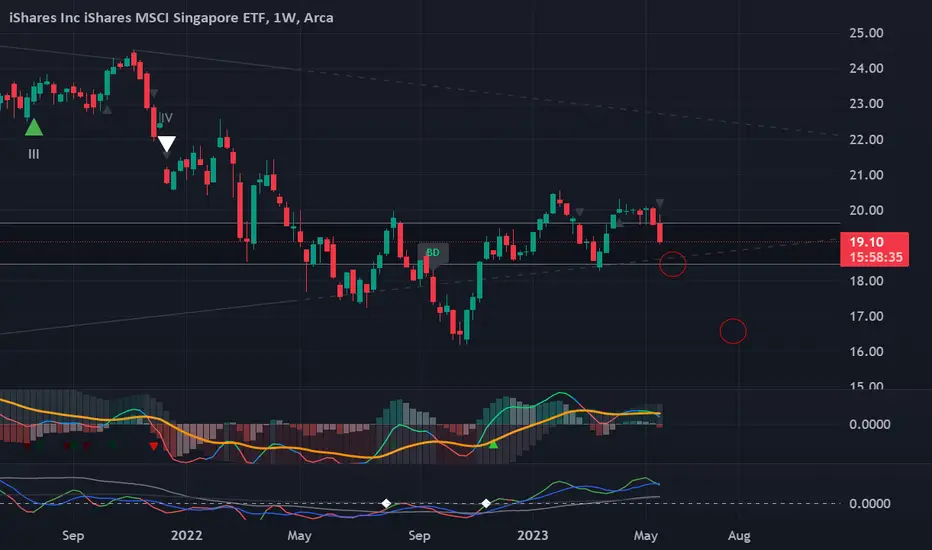Click the 2023 label on the time axis
This screenshot has width=932, height=550.
click(533, 535)
